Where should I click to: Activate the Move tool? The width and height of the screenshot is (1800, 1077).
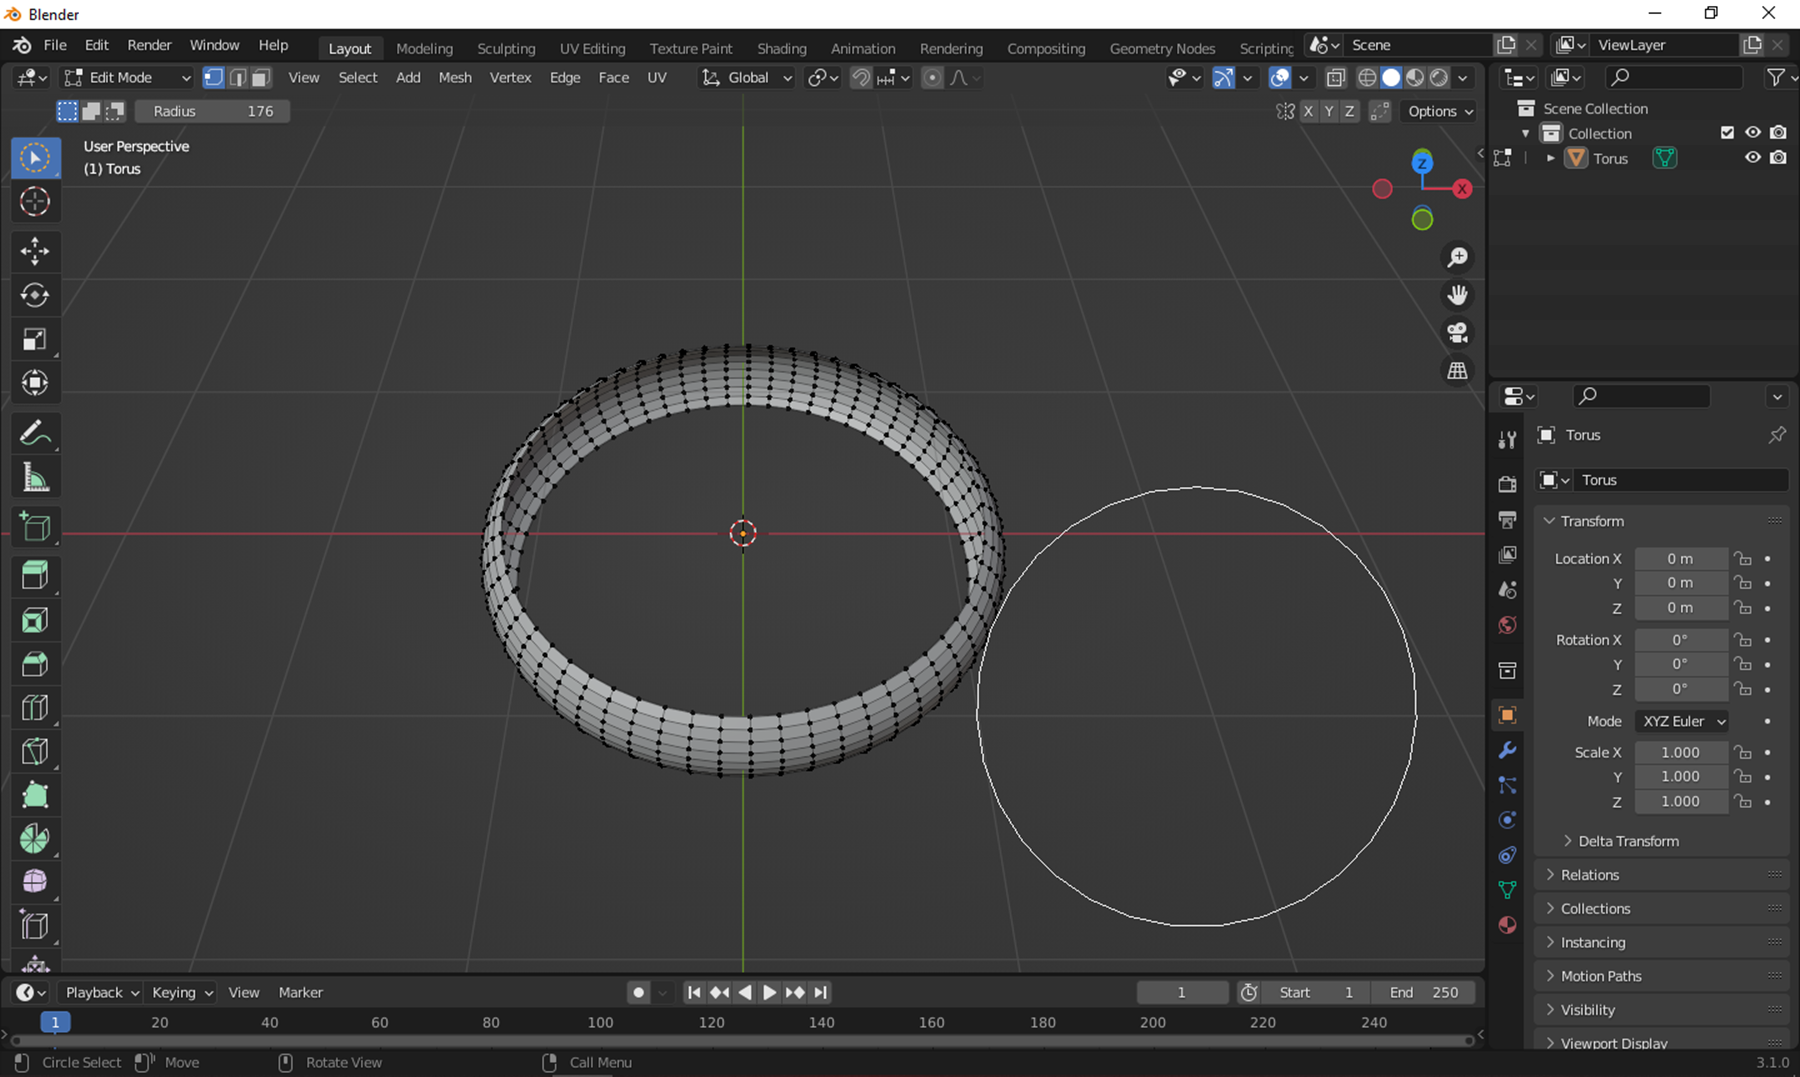[35, 251]
